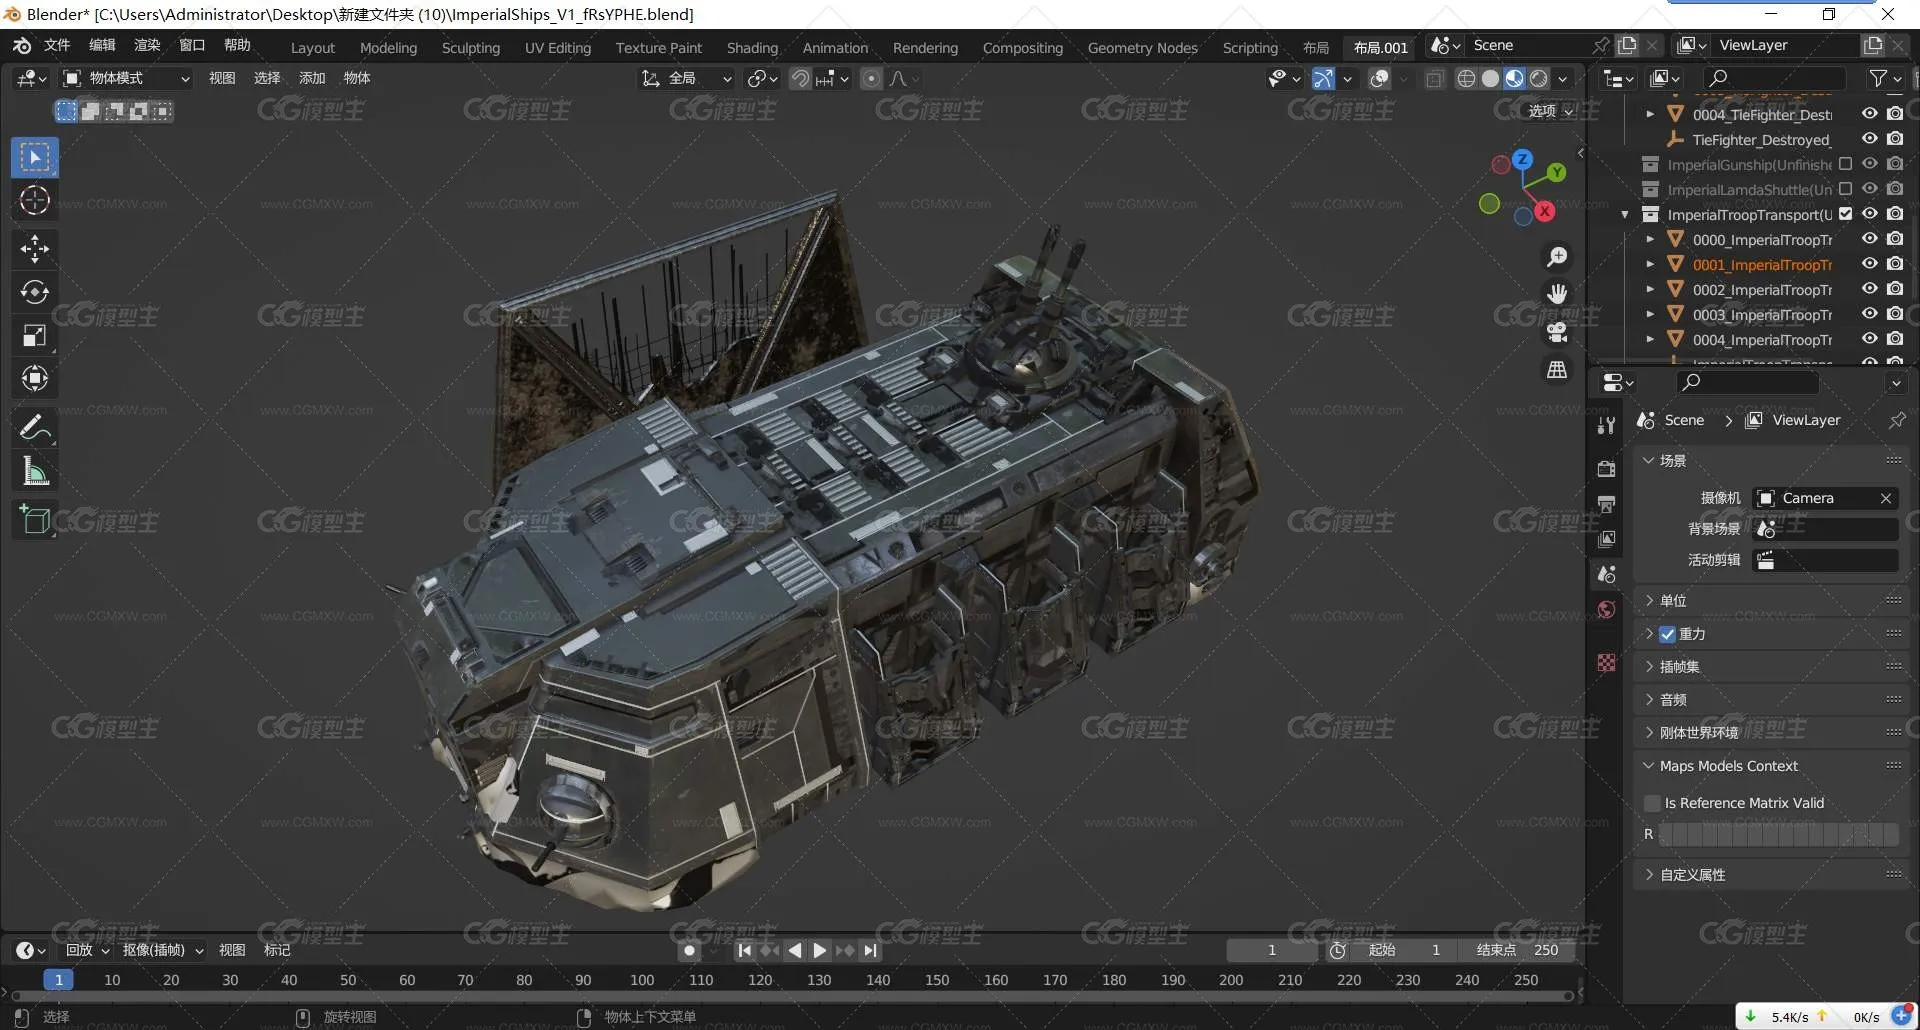Toggle proportional editing
The image size is (1920, 1030).
[x=872, y=78]
